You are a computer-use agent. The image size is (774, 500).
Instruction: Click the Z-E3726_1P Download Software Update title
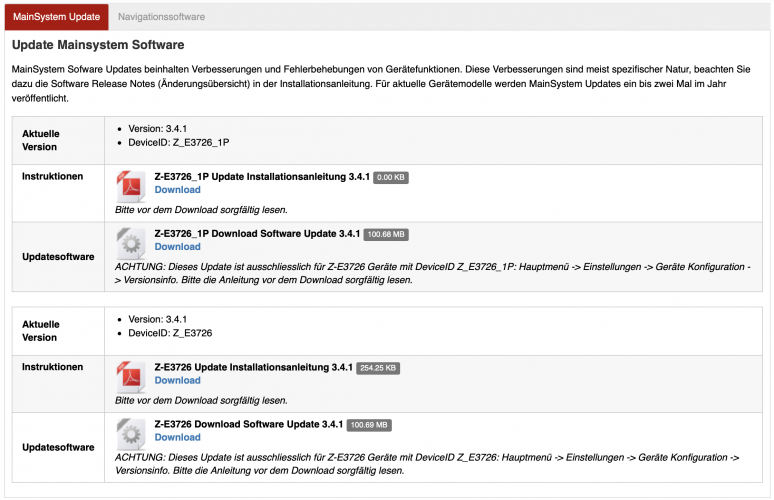click(257, 234)
